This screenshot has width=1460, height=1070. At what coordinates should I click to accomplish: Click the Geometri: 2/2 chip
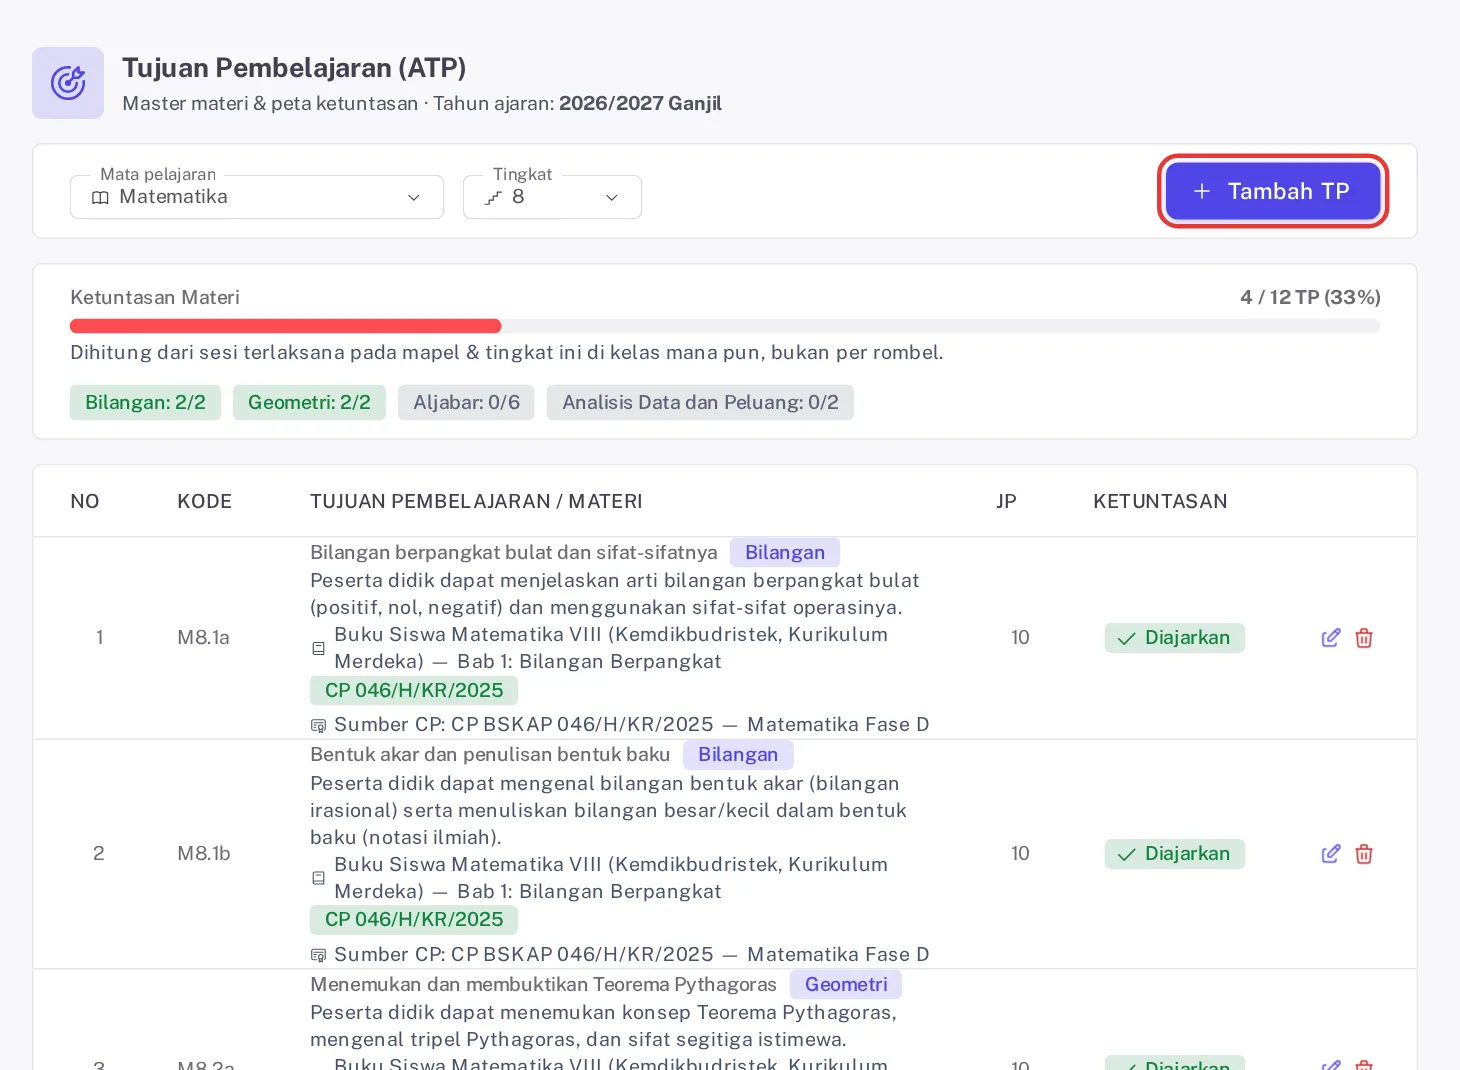point(309,402)
